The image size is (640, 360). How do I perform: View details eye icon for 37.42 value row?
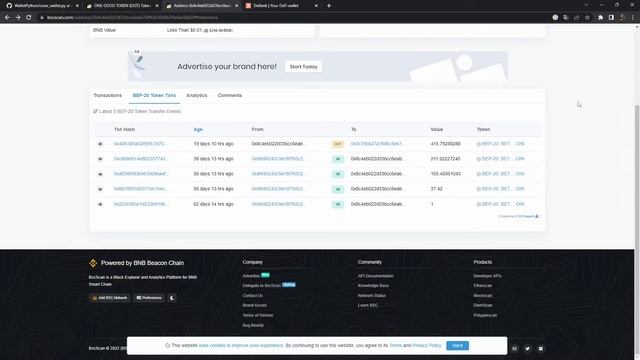pos(100,189)
